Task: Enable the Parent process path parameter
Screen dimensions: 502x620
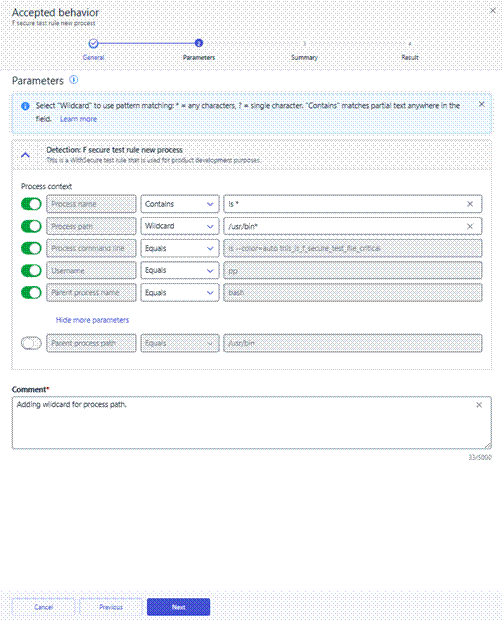Action: pos(31,343)
